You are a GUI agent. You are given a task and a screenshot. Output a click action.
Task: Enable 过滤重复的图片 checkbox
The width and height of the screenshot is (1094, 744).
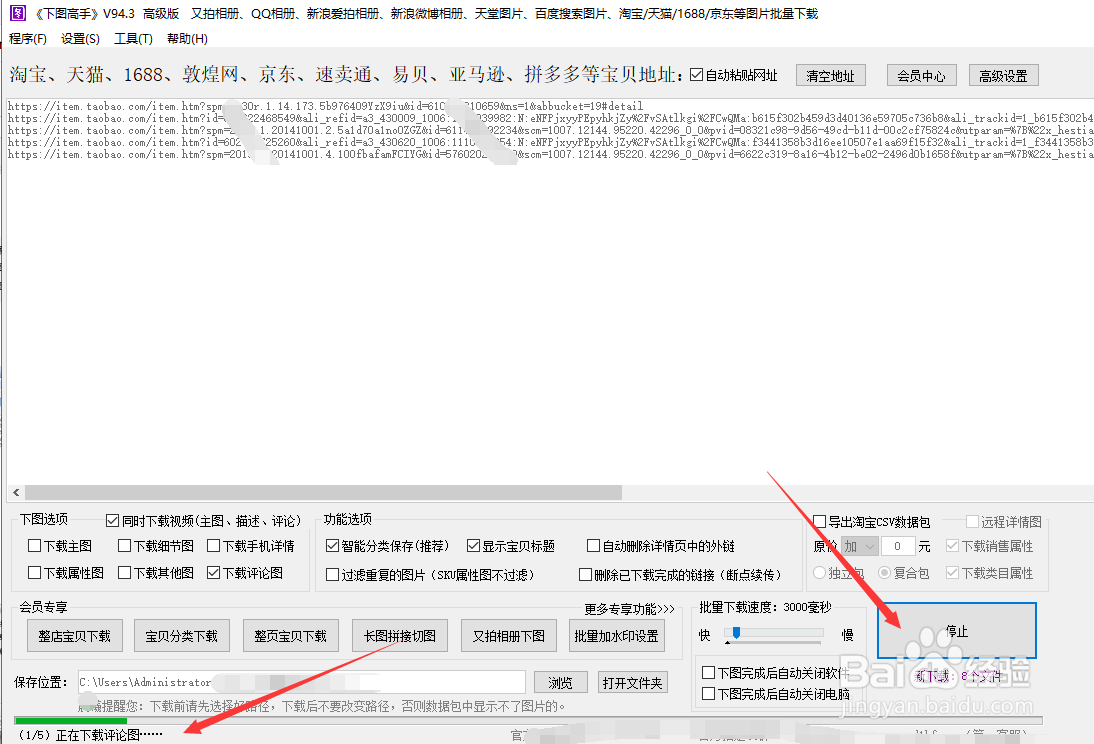(x=332, y=575)
